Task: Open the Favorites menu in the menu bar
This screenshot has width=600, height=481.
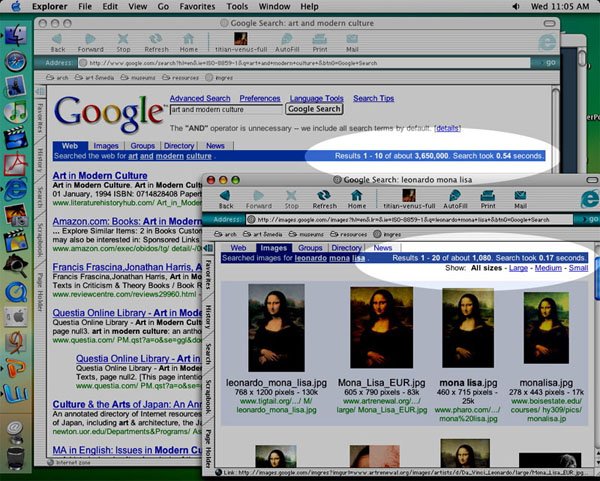Action: point(197,7)
